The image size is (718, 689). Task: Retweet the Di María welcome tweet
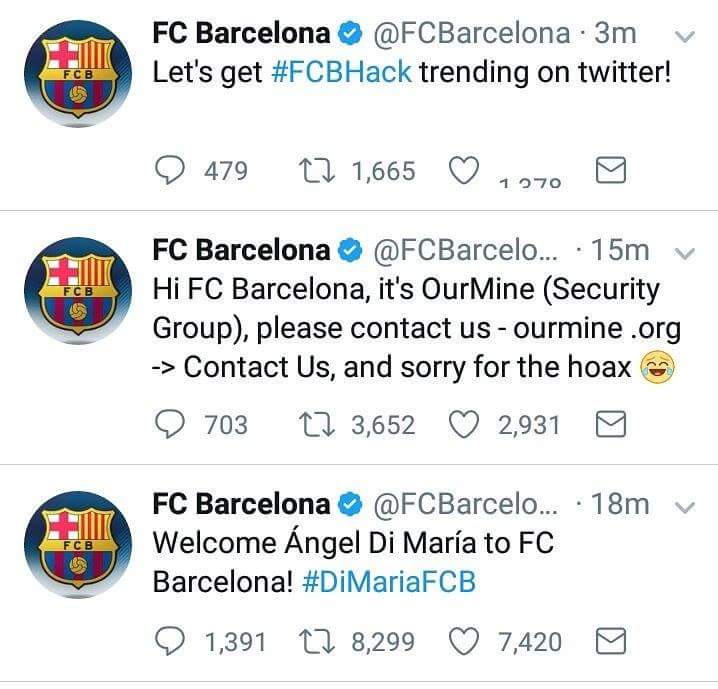click(316, 641)
